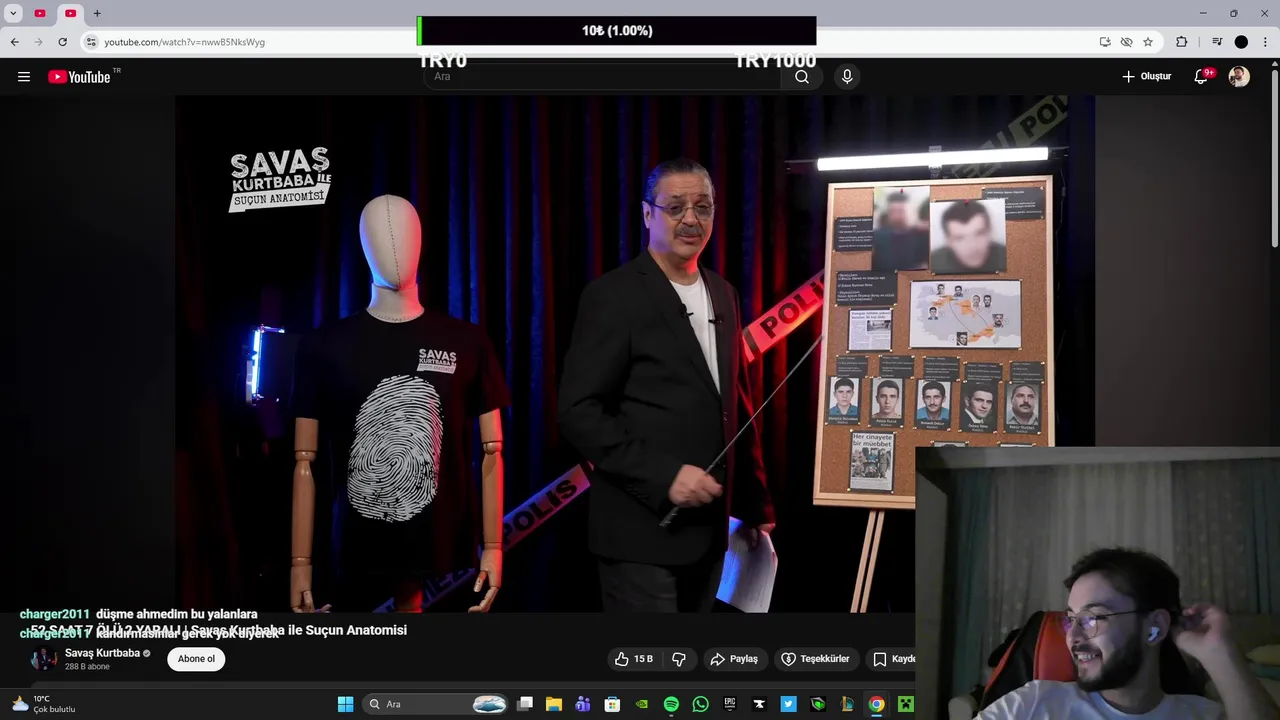Screen dimensions: 1280x720
Task: Open the Windows Start menu
Action: click(345, 704)
